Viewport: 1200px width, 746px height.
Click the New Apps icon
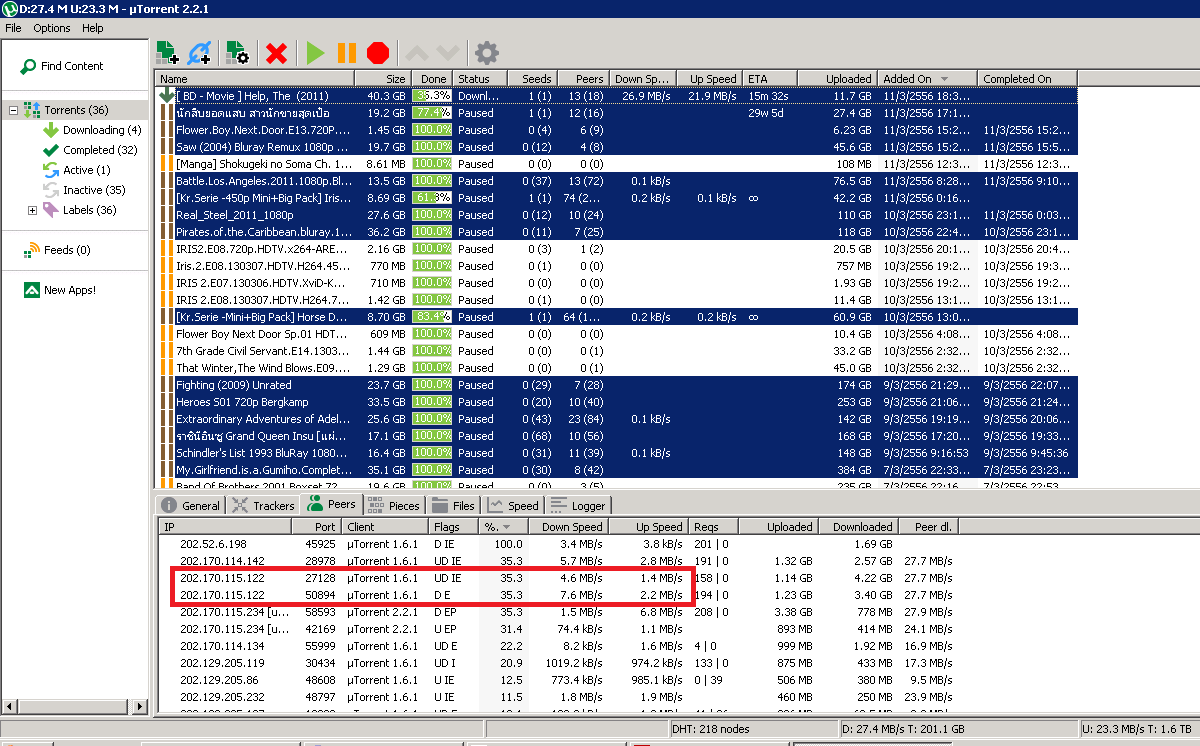[33, 290]
